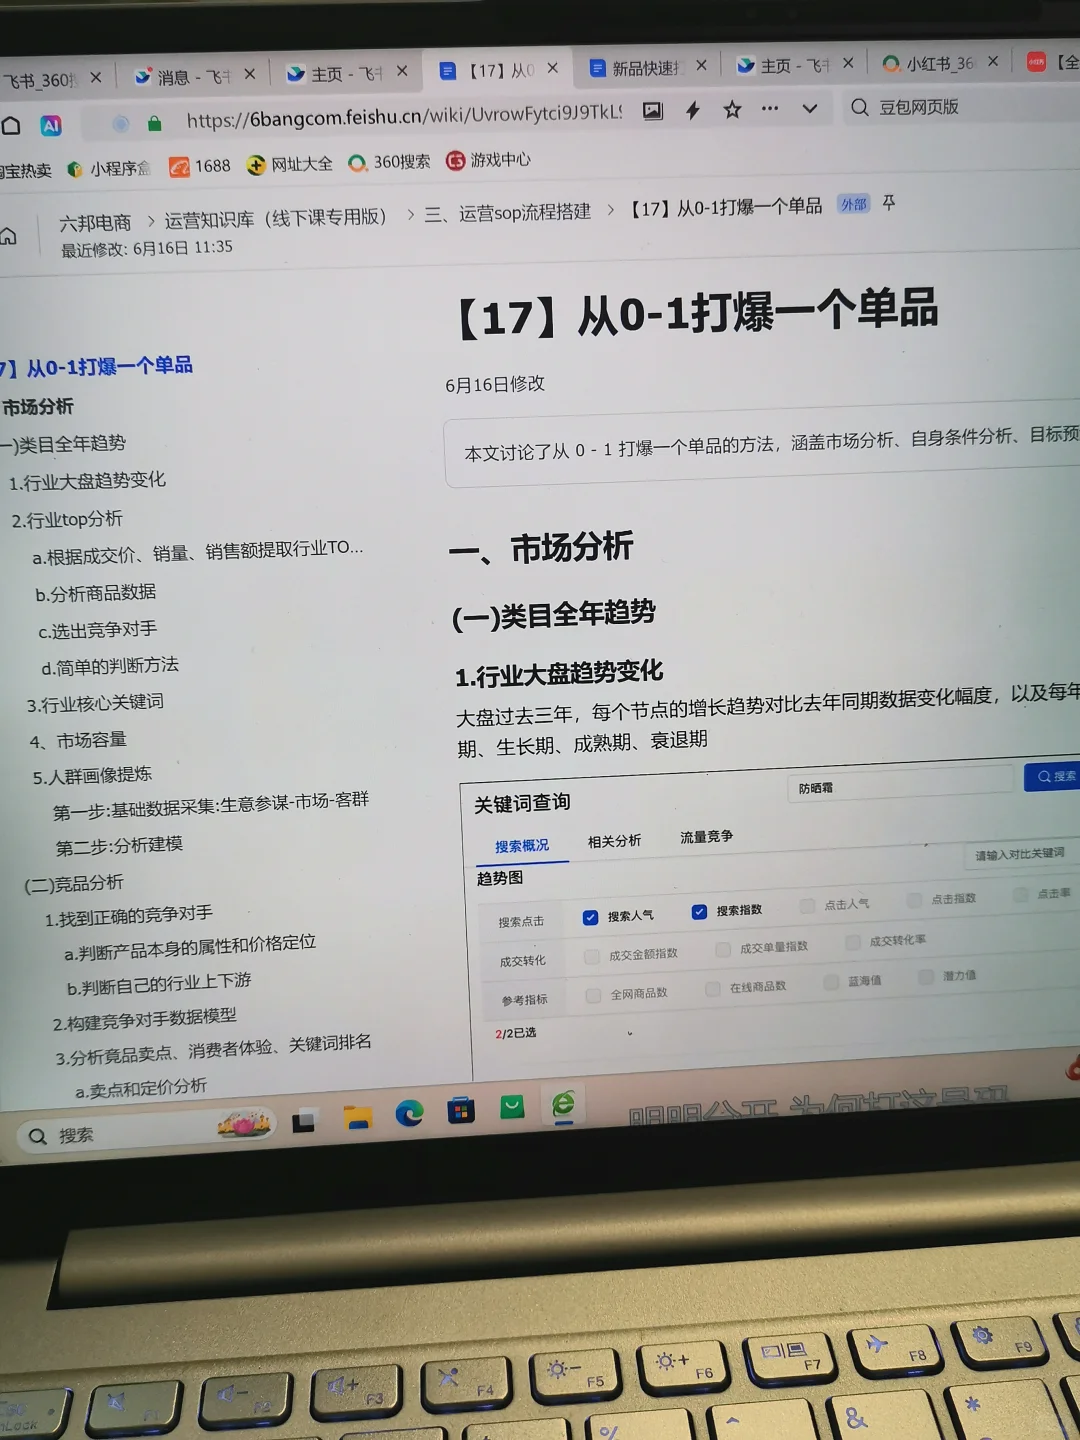Jump to 1.行业大盘趋势变化 in the outline

87,481
